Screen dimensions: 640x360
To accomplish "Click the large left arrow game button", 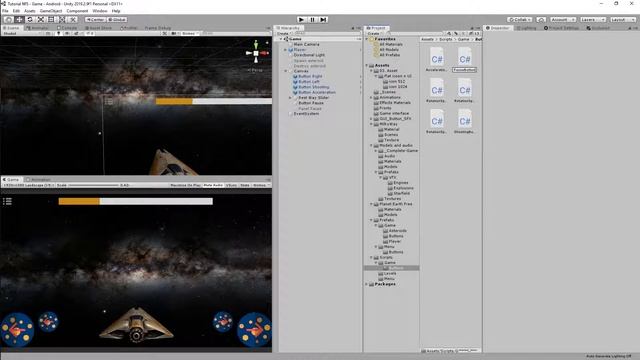I will pyautogui.click(x=17, y=329).
